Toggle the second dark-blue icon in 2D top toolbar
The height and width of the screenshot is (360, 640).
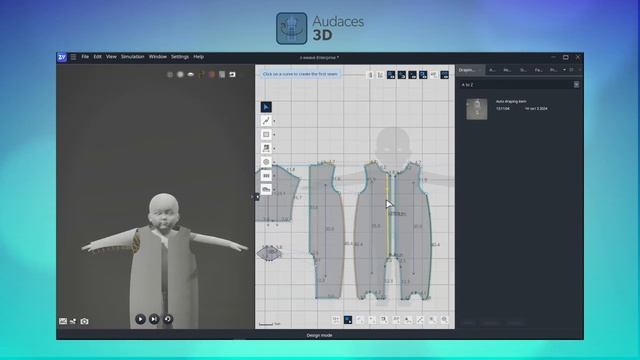[x=402, y=75]
